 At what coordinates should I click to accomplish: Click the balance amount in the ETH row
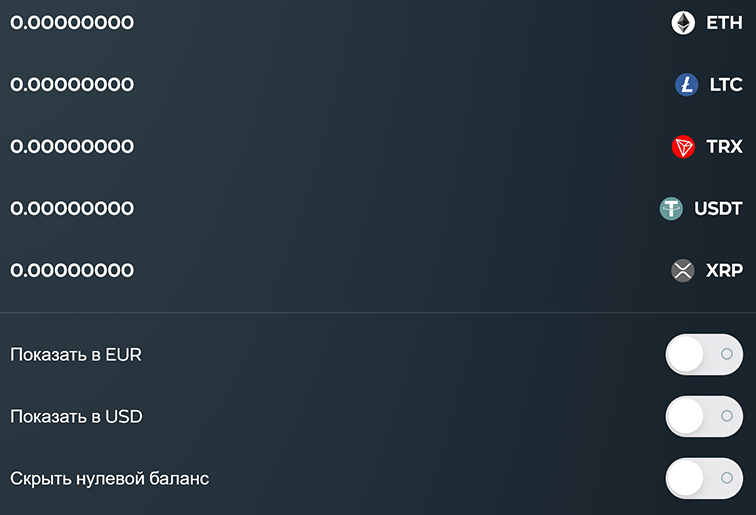(72, 23)
